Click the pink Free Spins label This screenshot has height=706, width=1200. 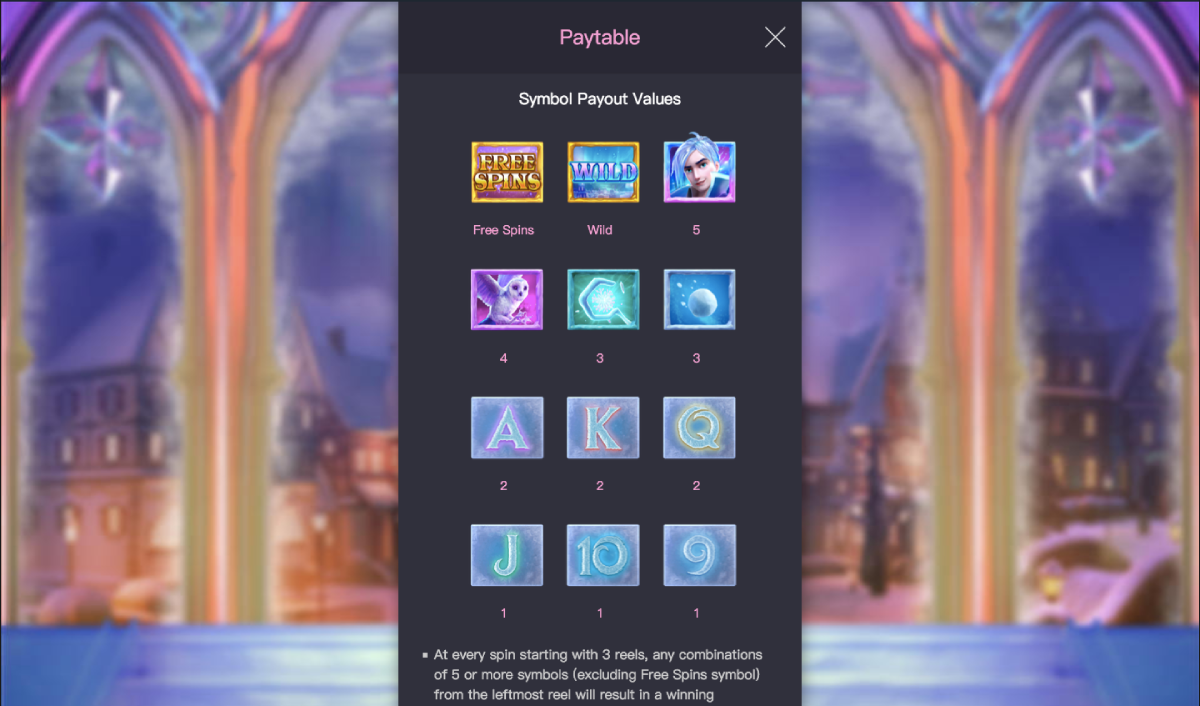(x=504, y=230)
